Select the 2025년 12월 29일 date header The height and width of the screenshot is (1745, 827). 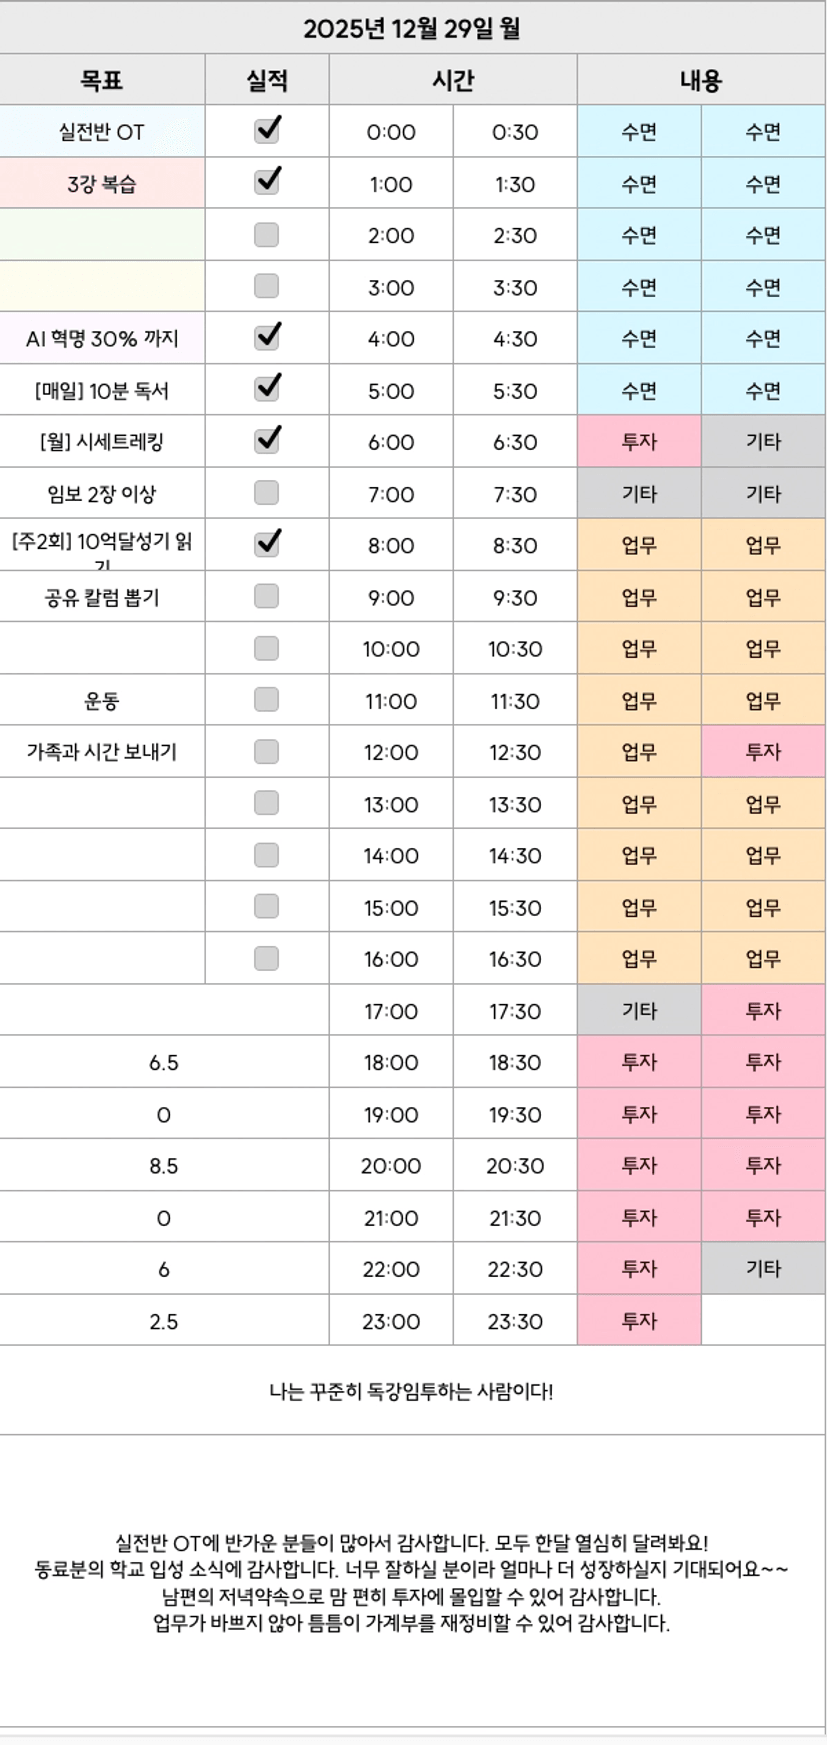(412, 28)
